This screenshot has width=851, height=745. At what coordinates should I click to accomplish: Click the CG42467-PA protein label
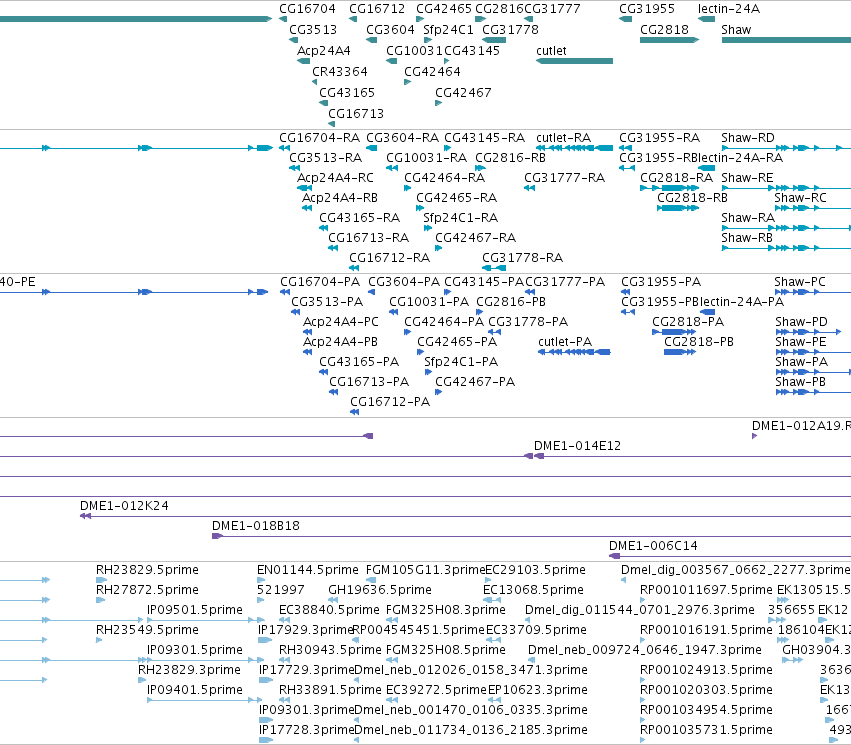pyautogui.click(x=475, y=382)
